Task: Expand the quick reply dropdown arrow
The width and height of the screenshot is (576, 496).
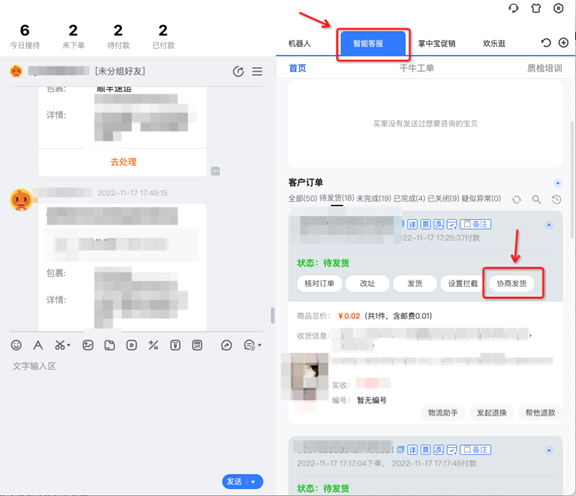Action: 260,345
